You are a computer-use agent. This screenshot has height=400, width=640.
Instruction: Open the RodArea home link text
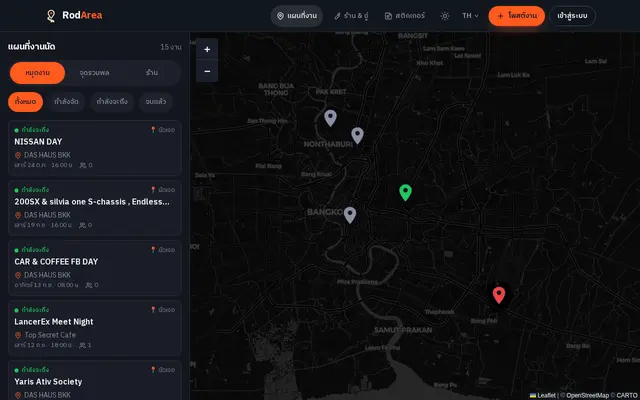click(82, 16)
